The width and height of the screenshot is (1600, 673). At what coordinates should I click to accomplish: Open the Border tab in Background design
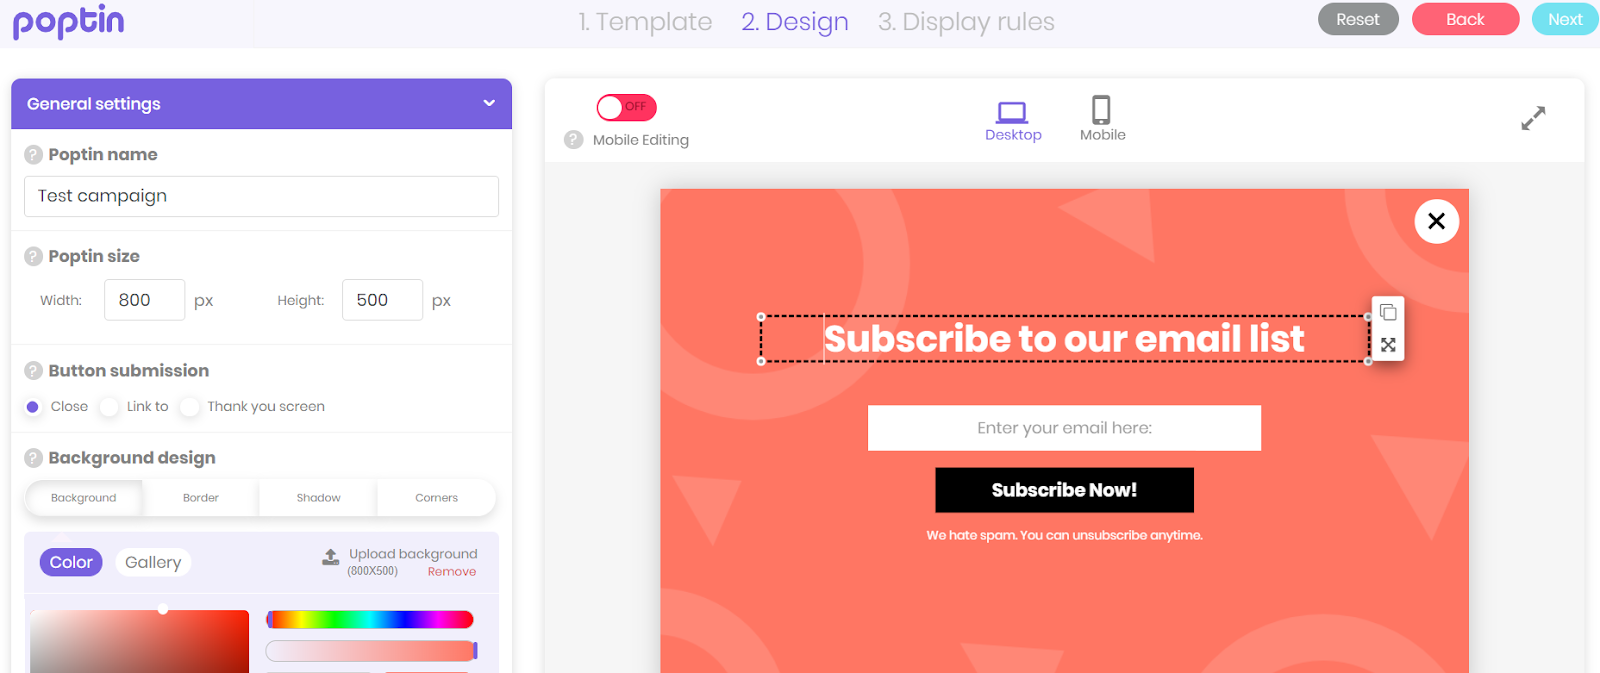(x=201, y=498)
